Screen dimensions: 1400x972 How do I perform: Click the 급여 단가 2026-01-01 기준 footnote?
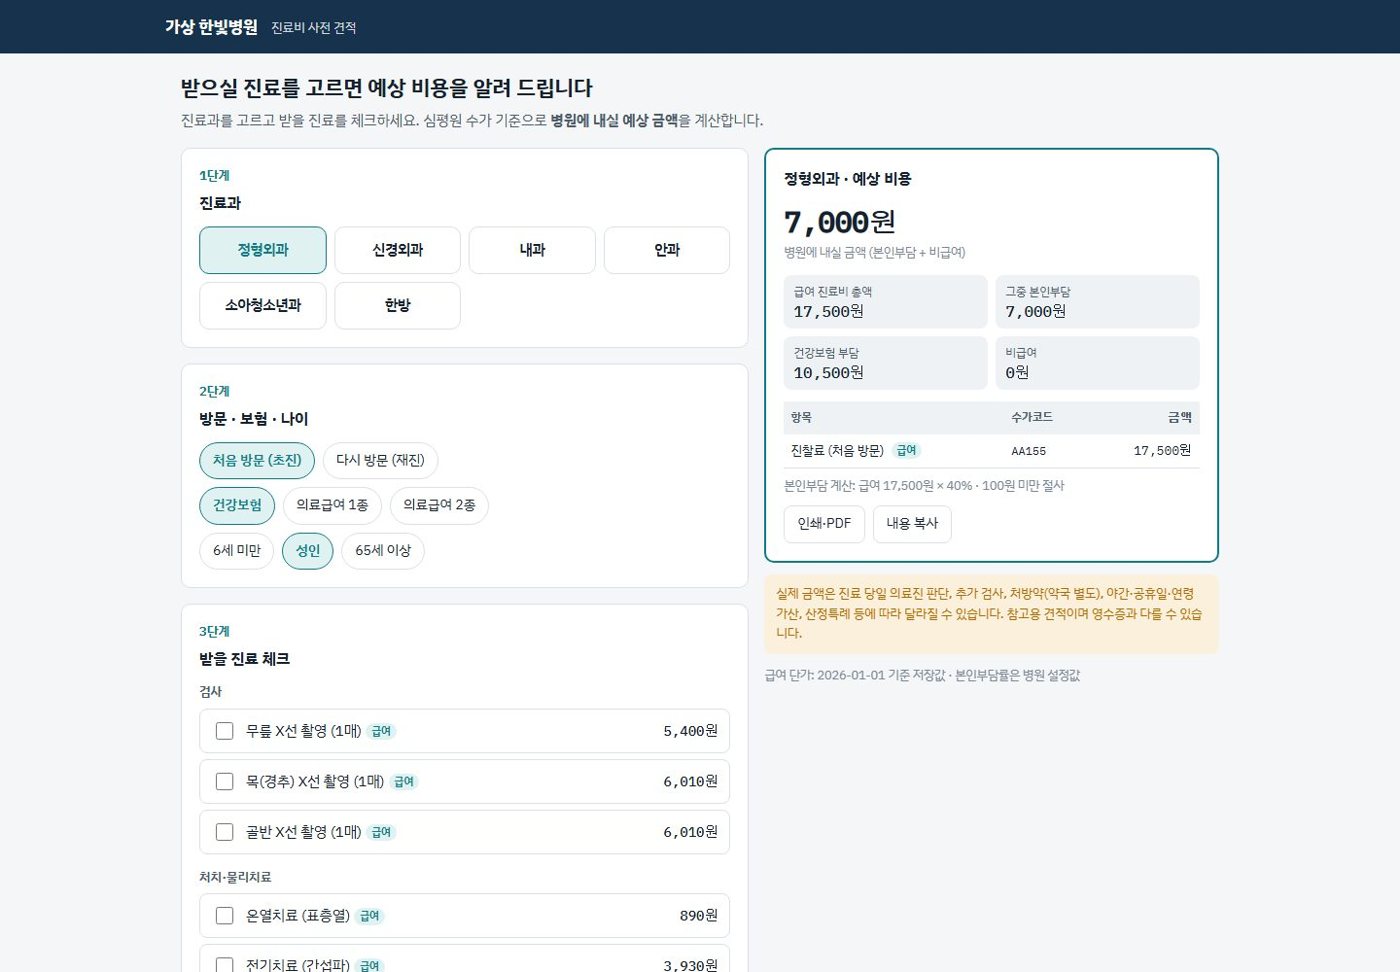pos(922,676)
